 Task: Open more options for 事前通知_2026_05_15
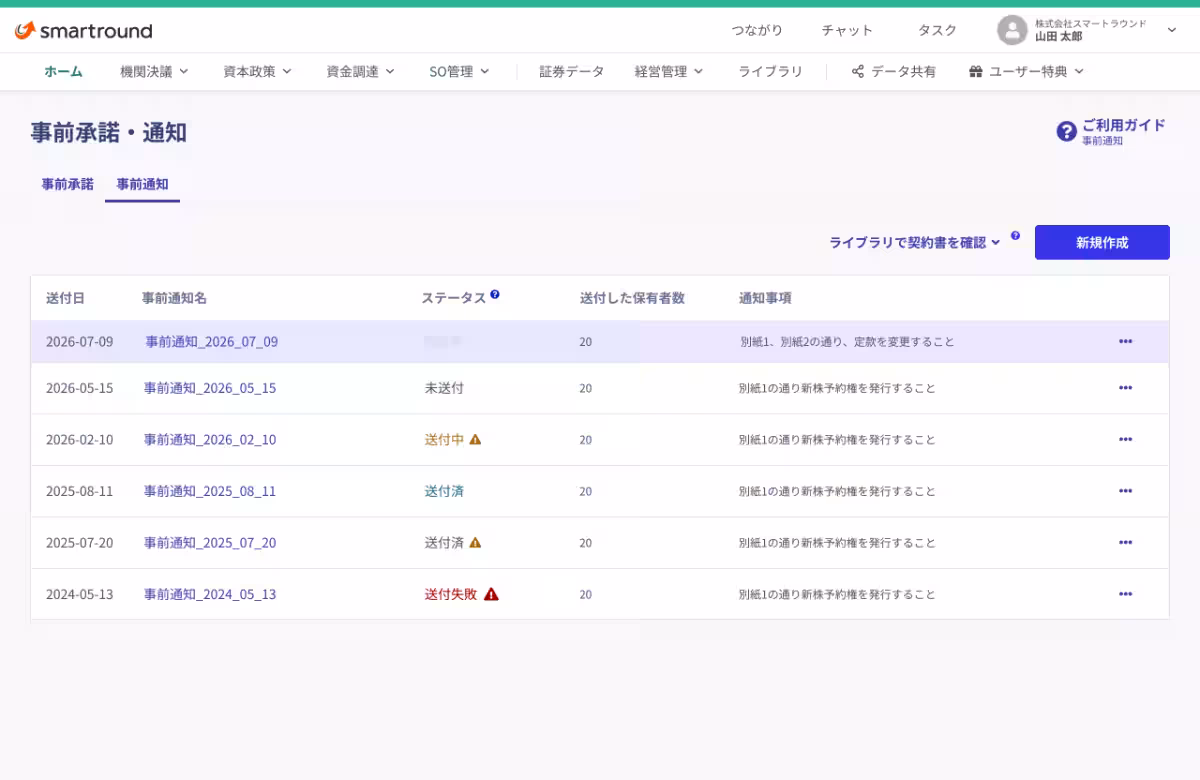click(x=1126, y=388)
